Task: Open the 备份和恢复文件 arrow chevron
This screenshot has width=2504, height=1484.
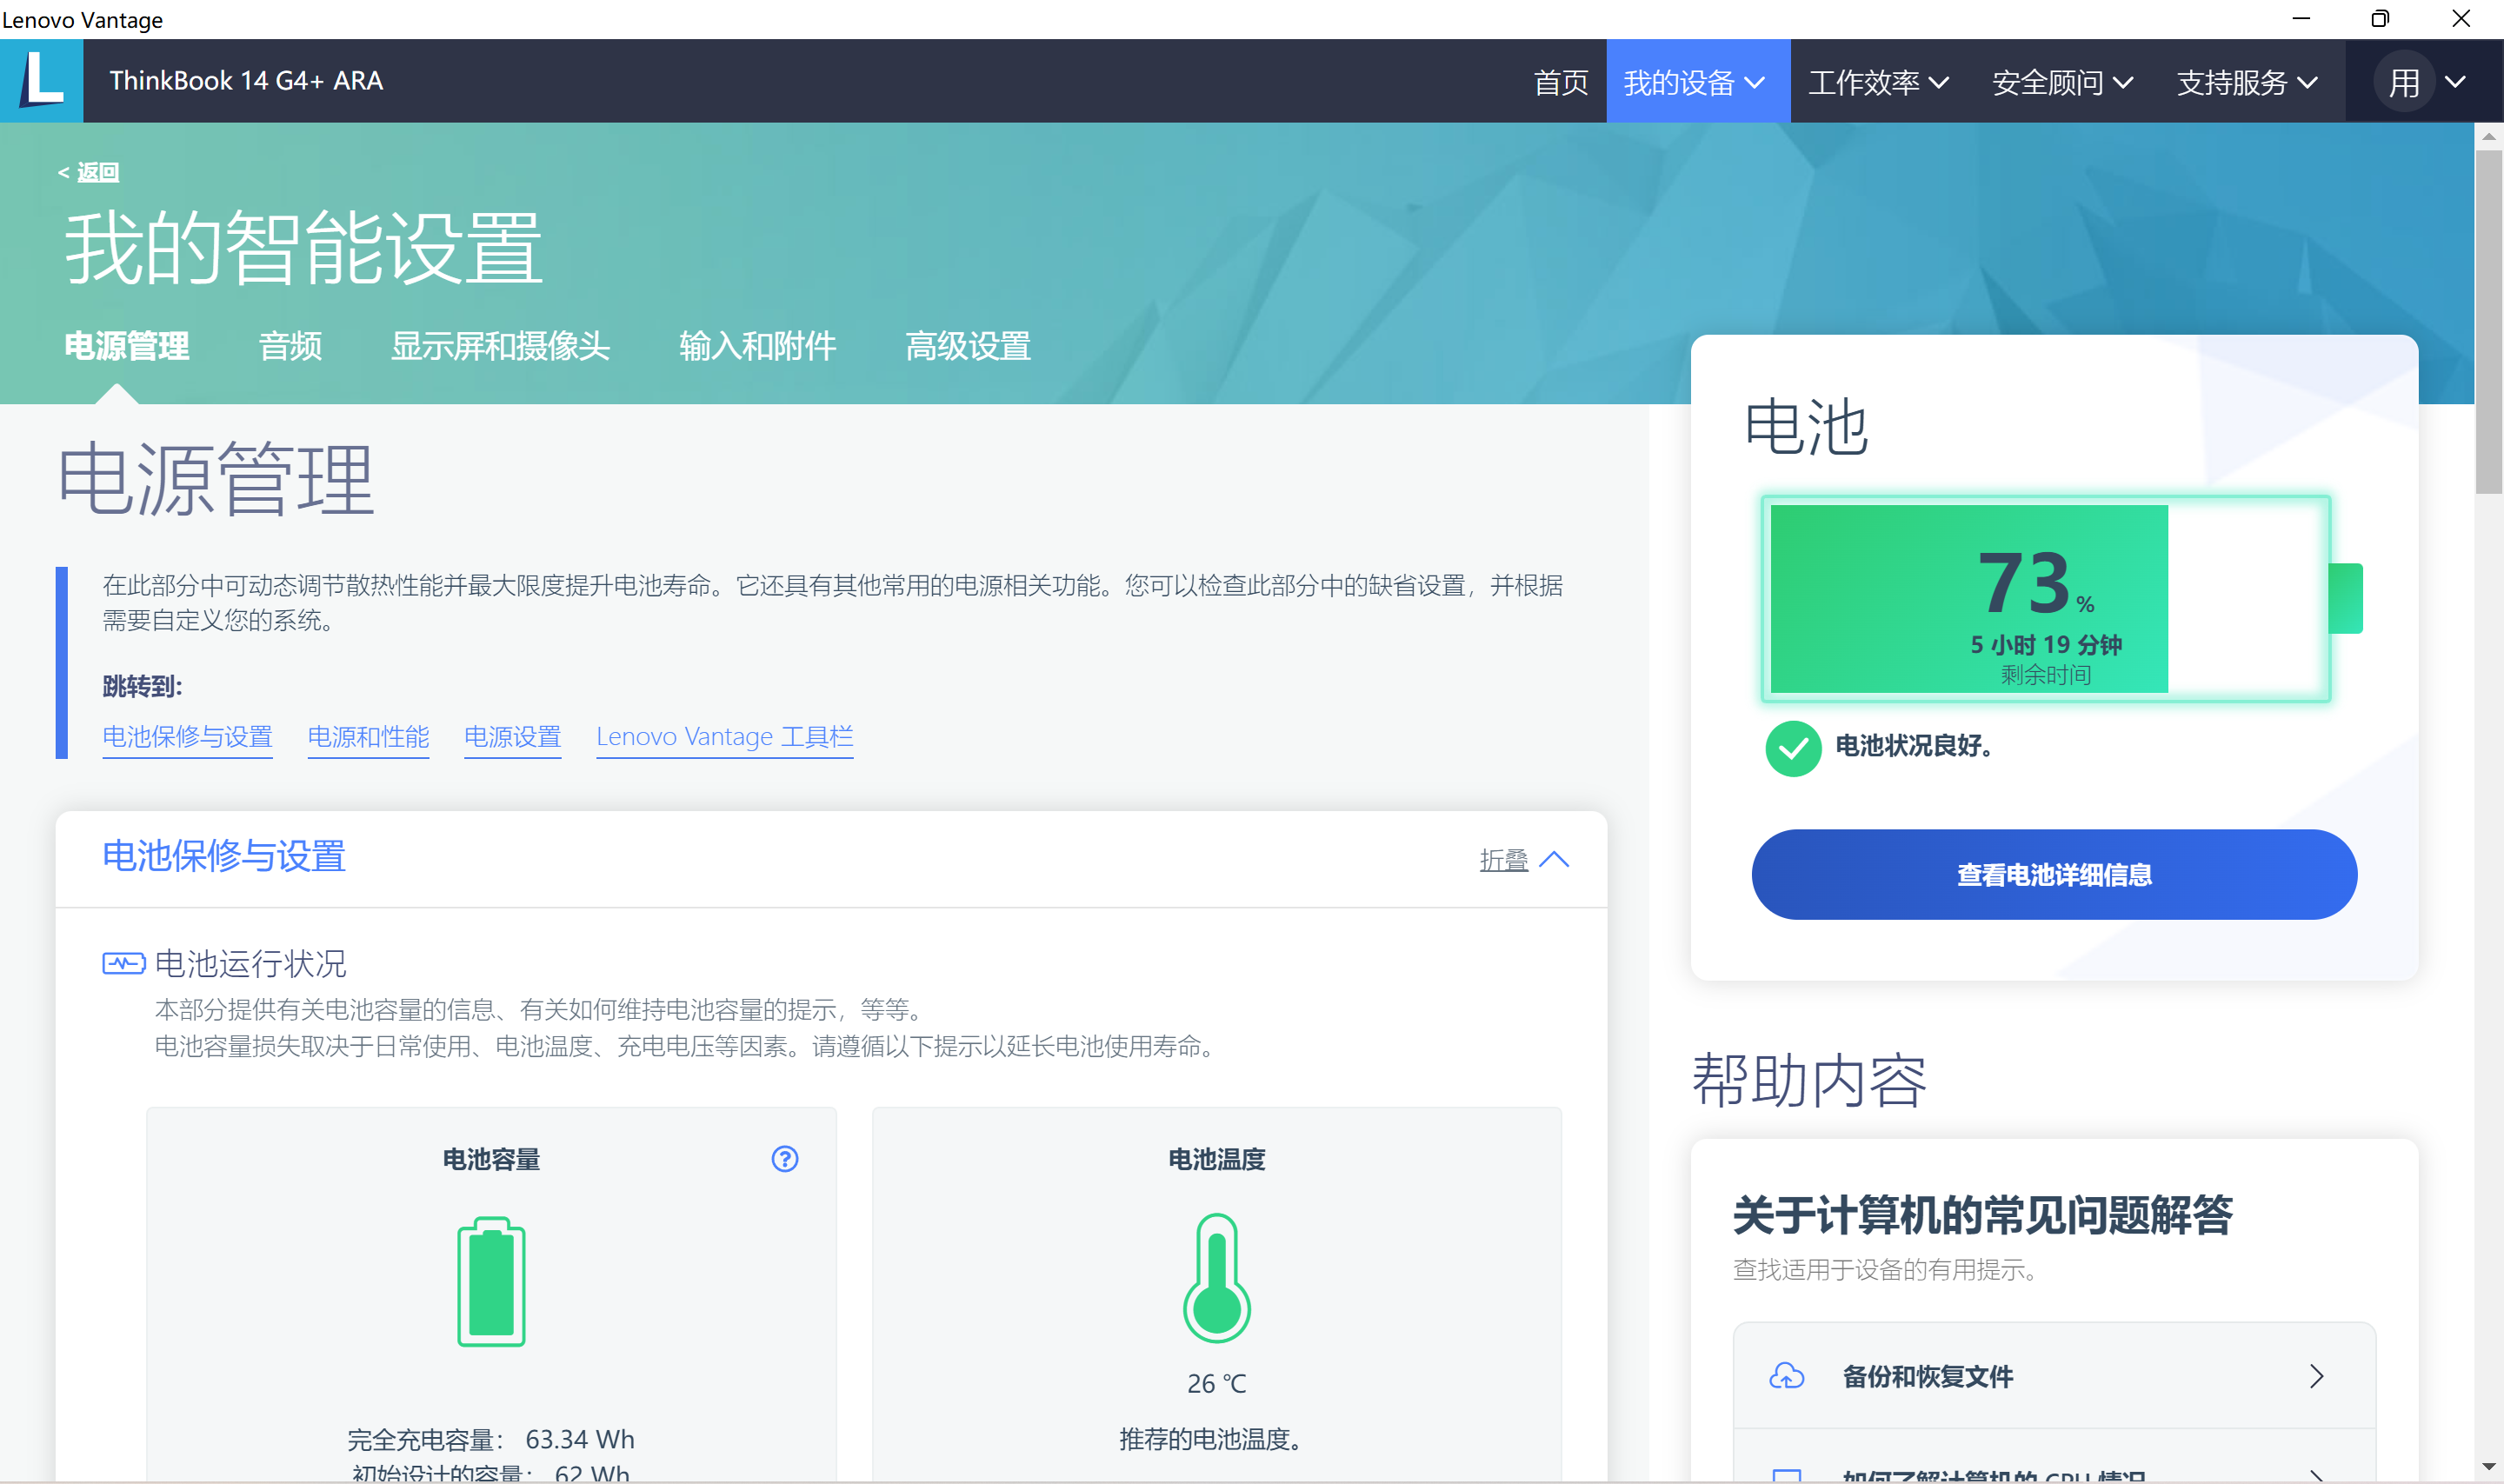Action: [2317, 1377]
